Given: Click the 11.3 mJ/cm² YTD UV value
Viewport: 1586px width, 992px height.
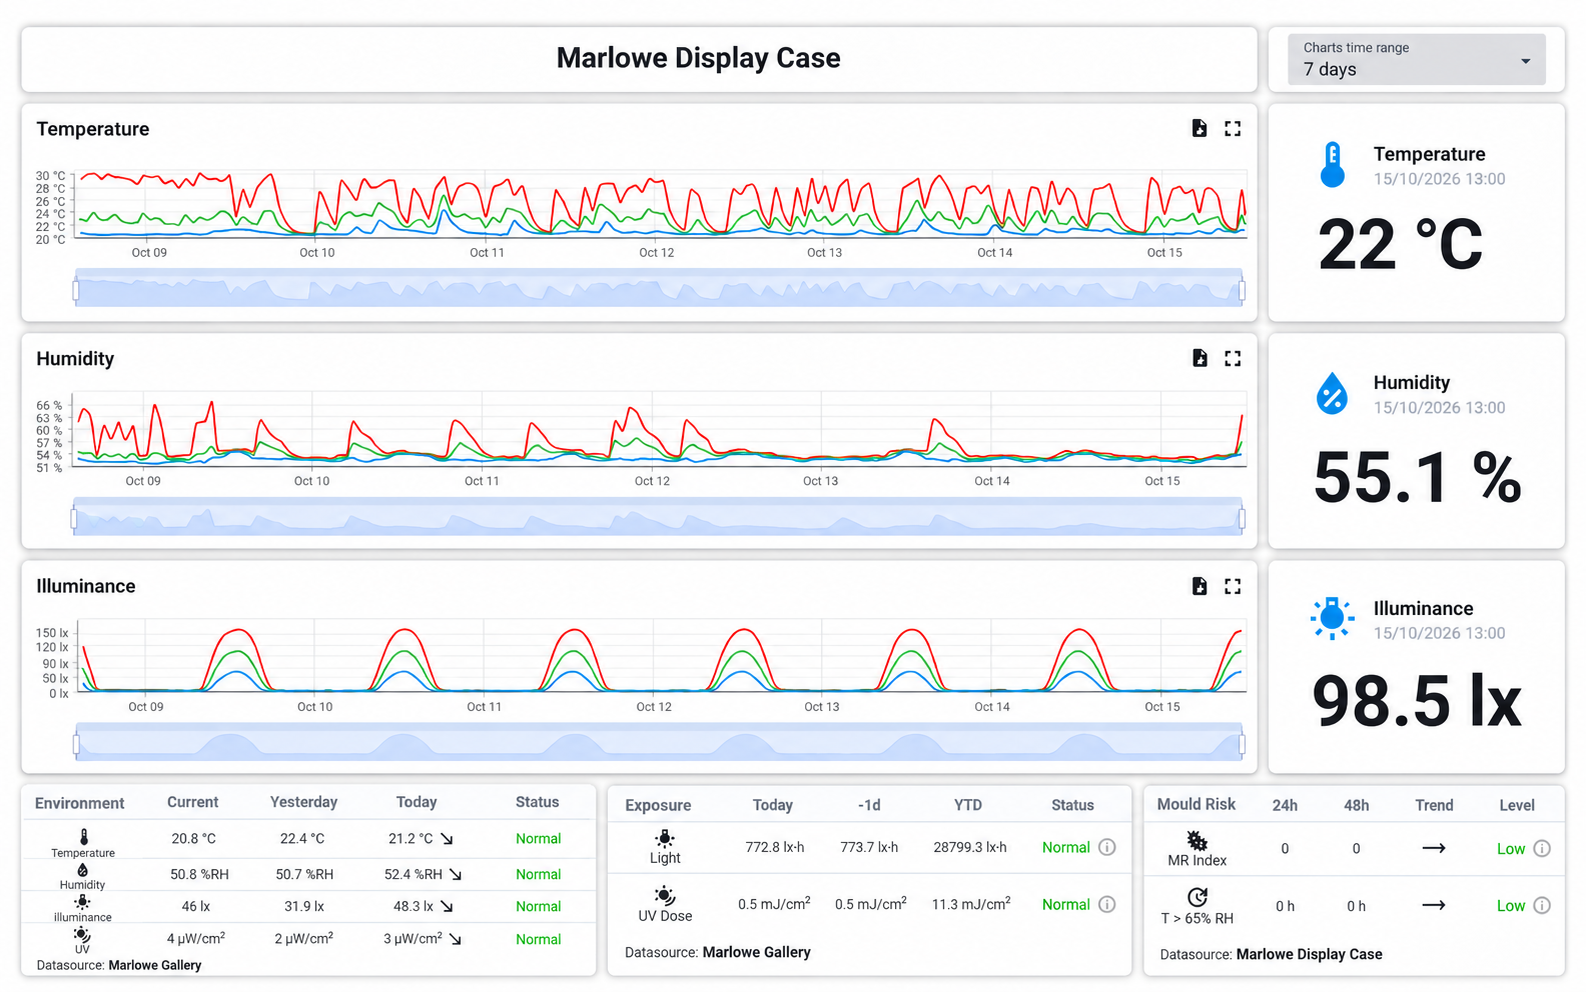Looking at the screenshot, I should (x=971, y=904).
